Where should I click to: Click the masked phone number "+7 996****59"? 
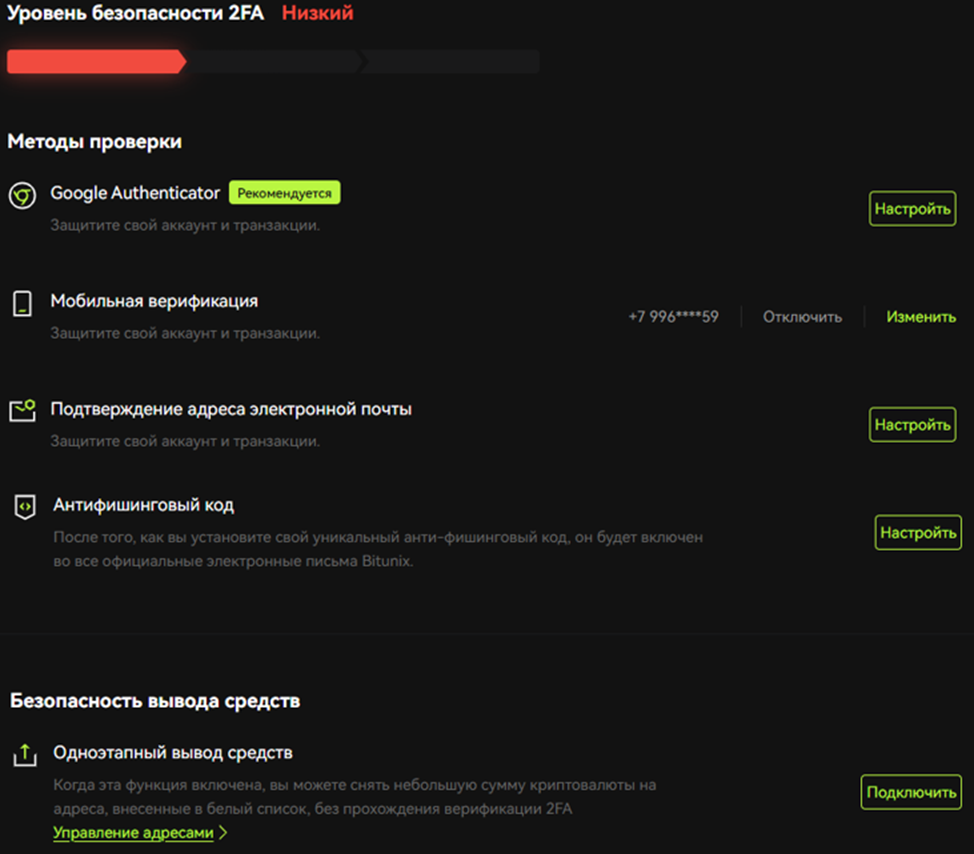672,316
